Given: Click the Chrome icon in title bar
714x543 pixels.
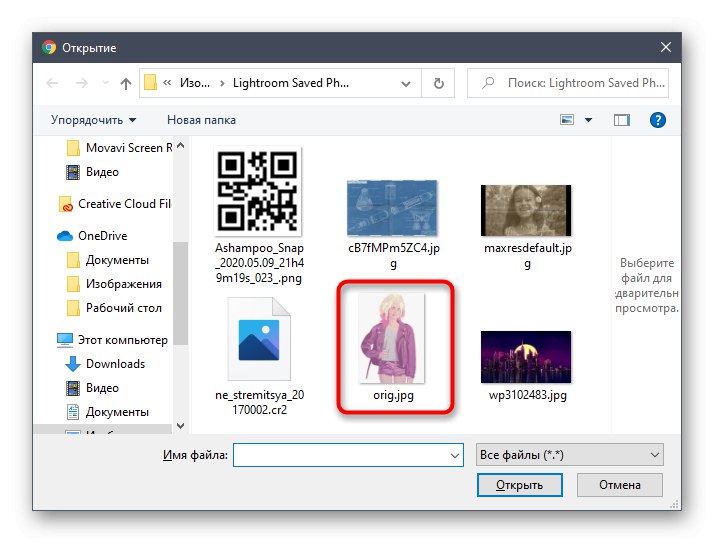Looking at the screenshot, I should click(x=49, y=47).
